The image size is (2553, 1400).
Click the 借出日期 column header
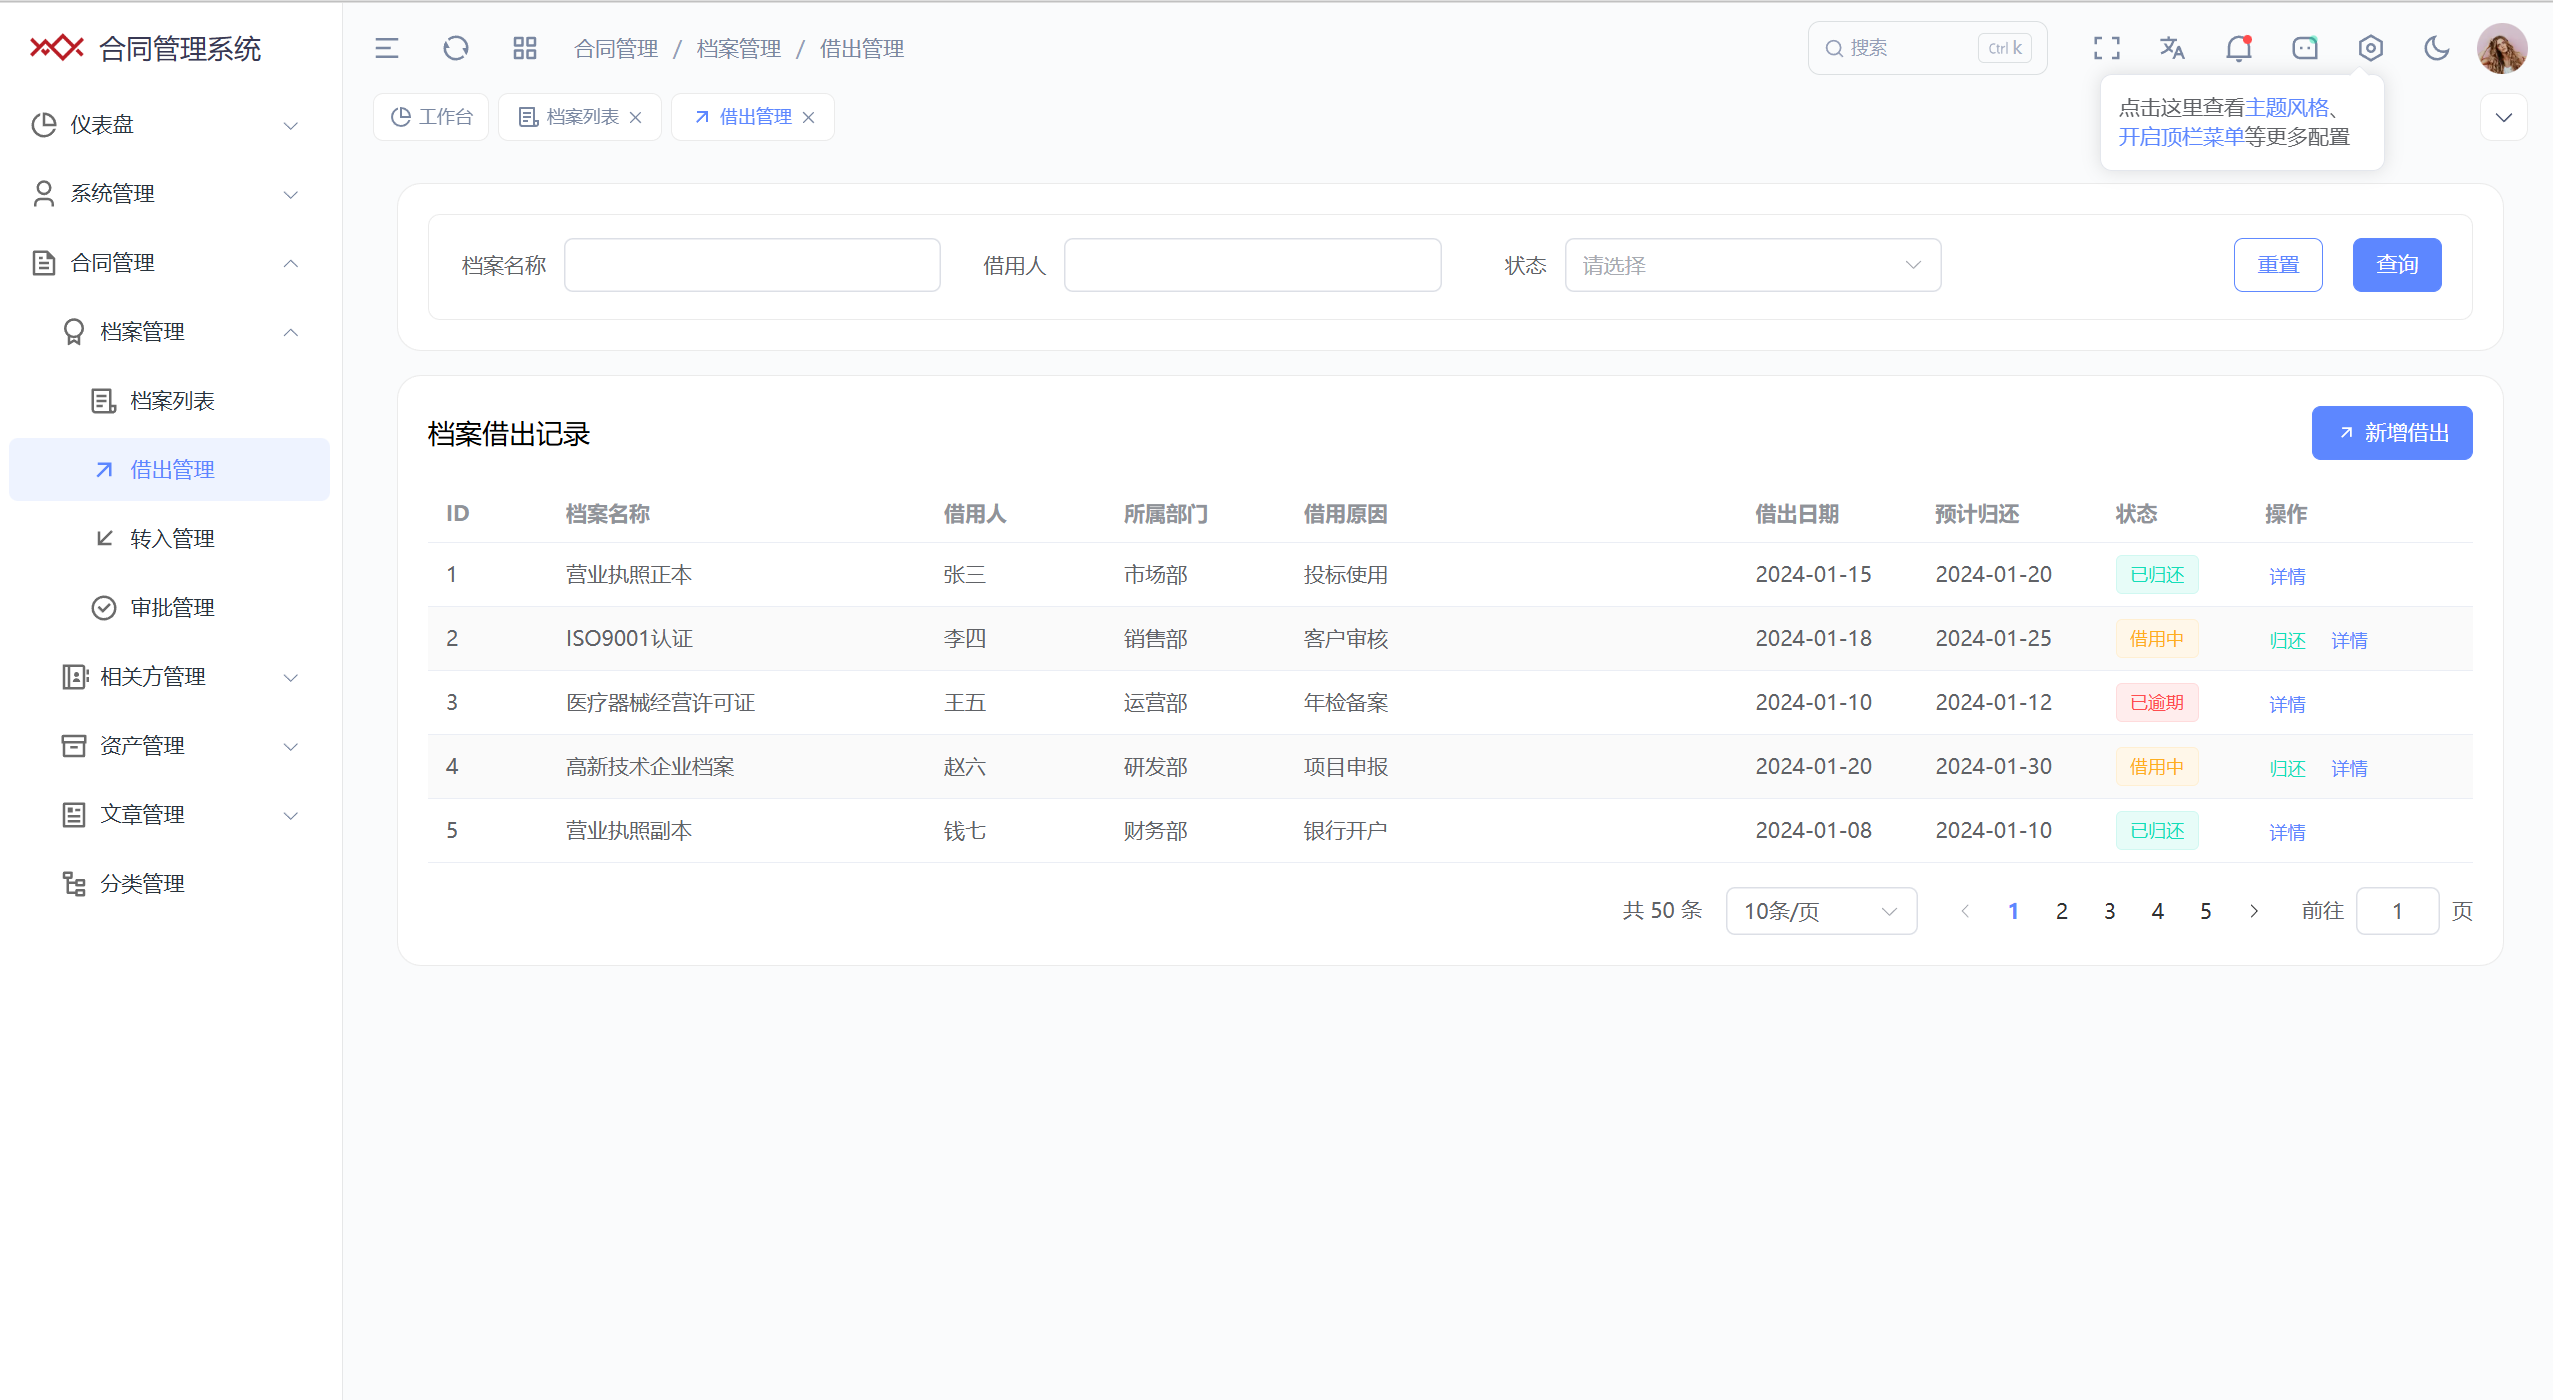[1797, 514]
